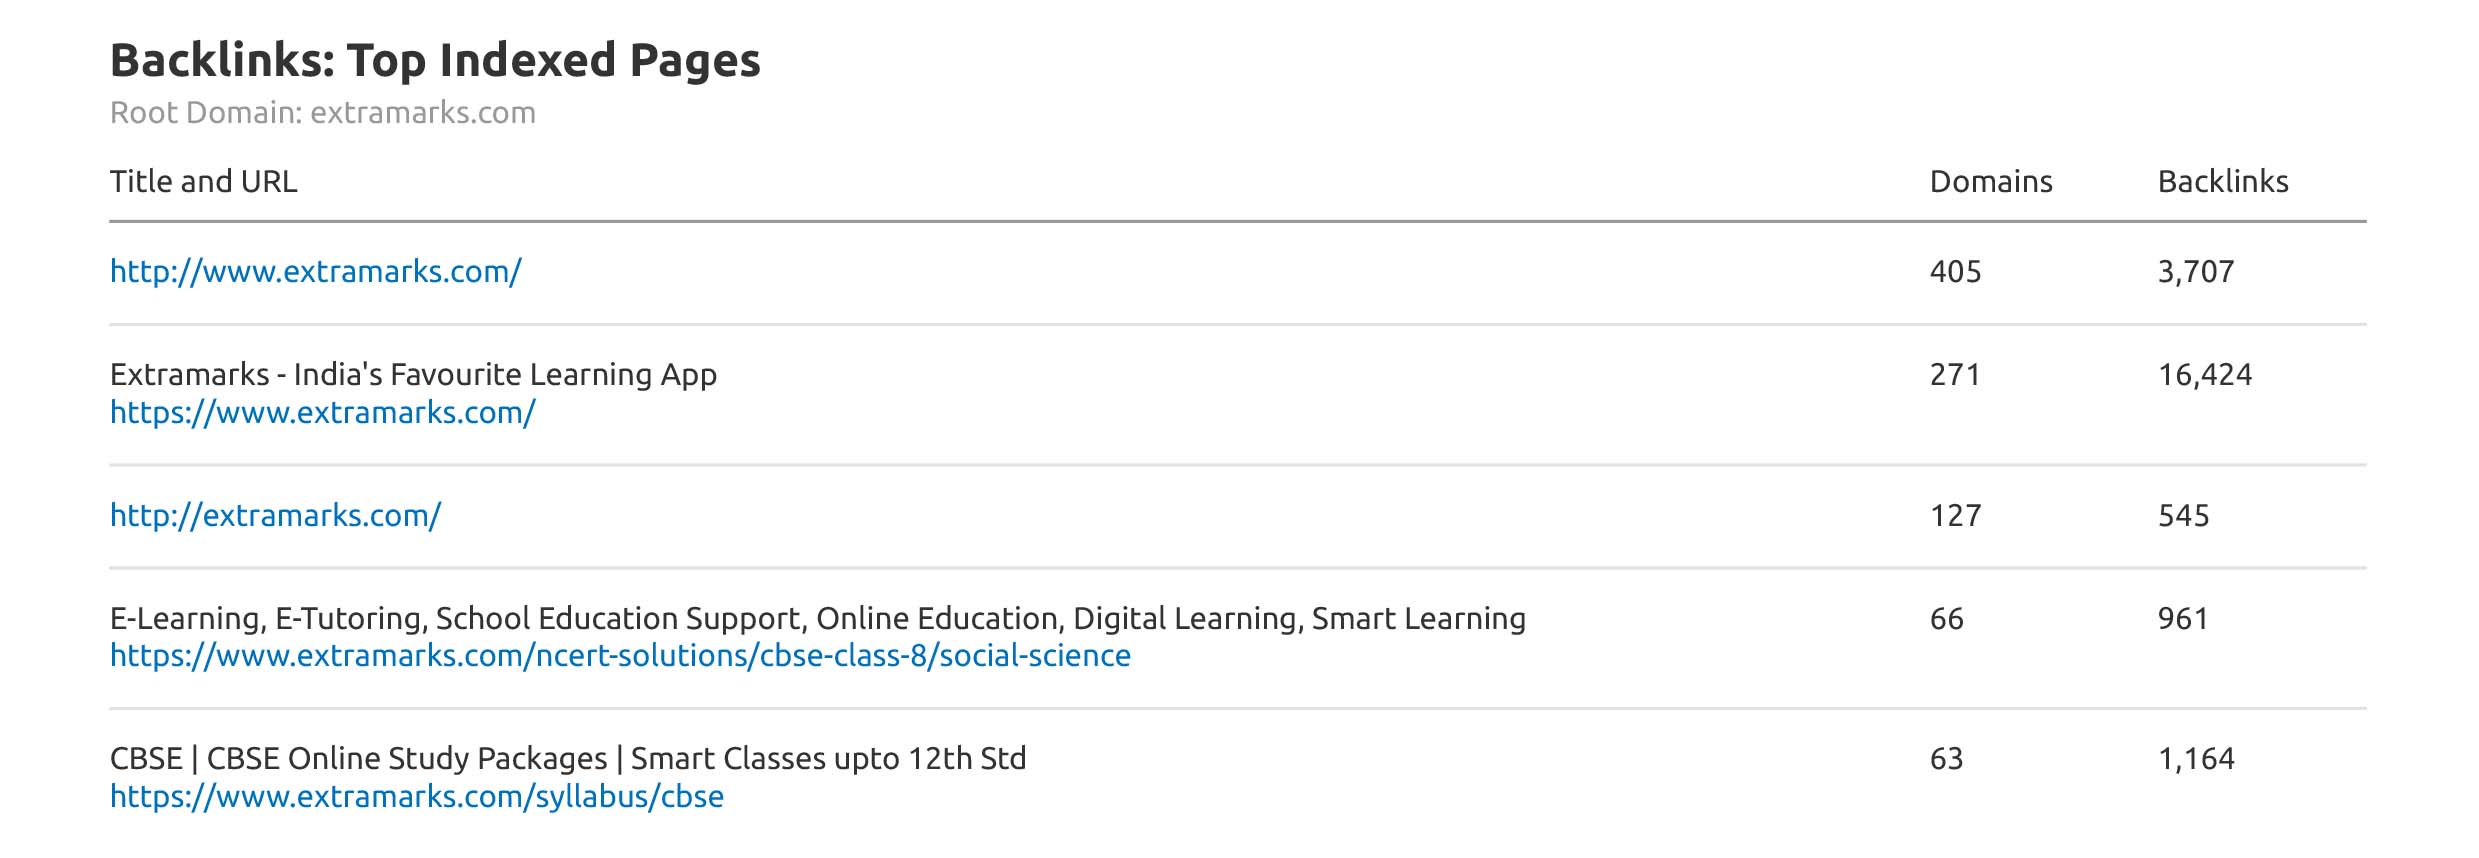
Task: Open the cbse-class-8 social-science URL
Action: pyautogui.click(x=620, y=656)
